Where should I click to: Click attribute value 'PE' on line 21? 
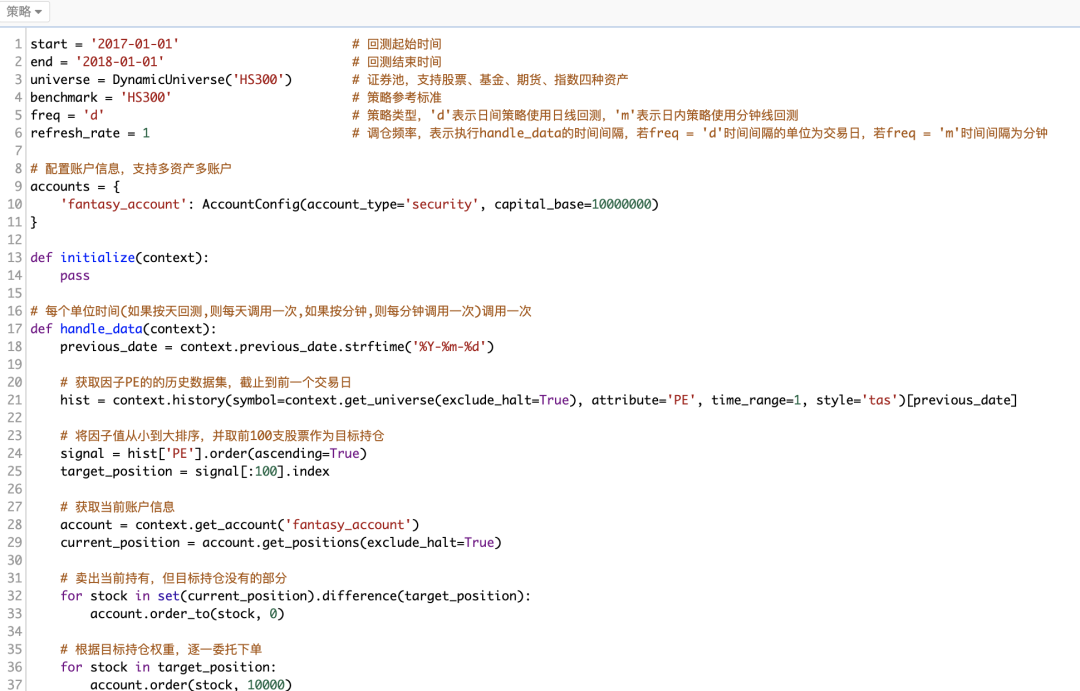pyautogui.click(x=681, y=400)
